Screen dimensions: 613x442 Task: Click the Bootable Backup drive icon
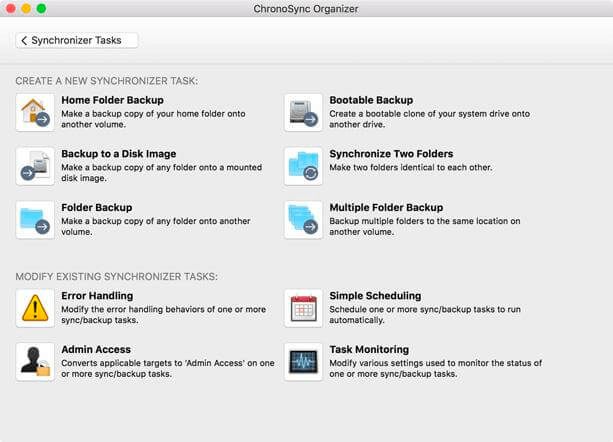click(x=303, y=113)
